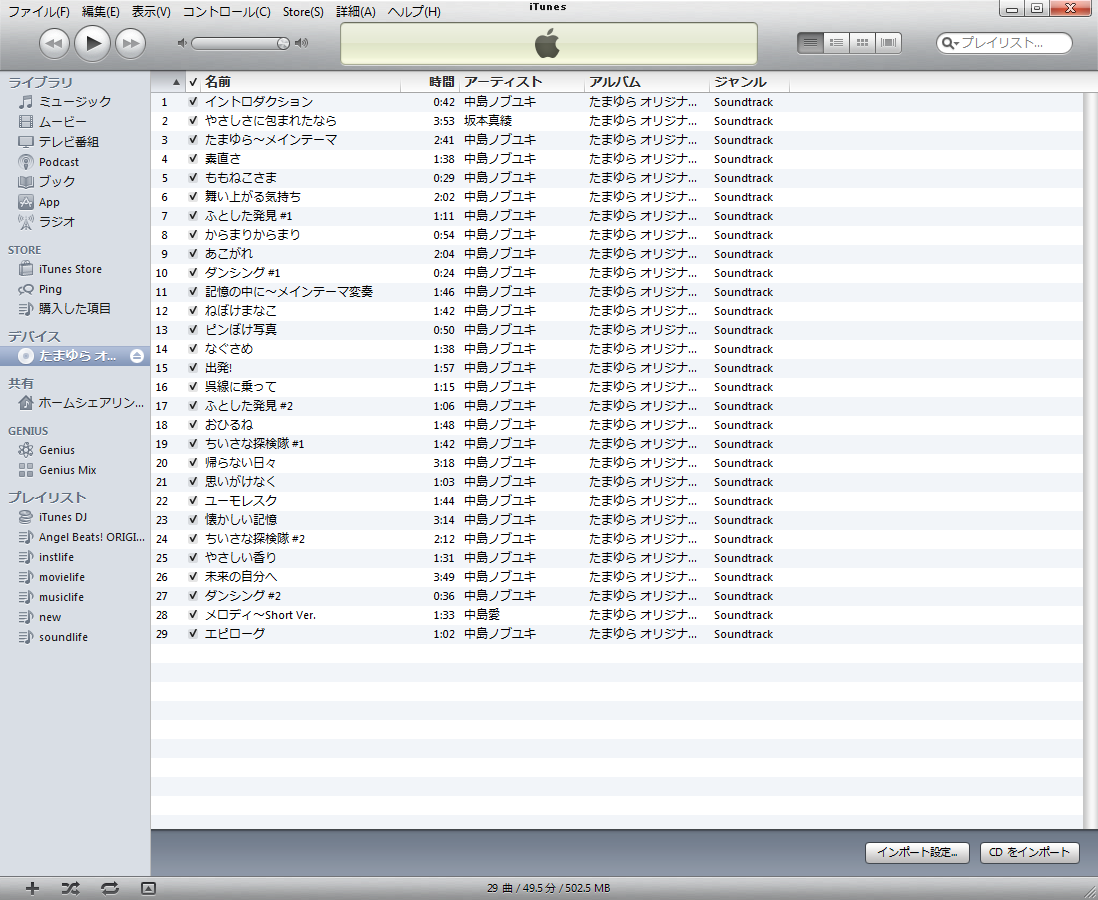Open soundlife playlist

coord(53,637)
